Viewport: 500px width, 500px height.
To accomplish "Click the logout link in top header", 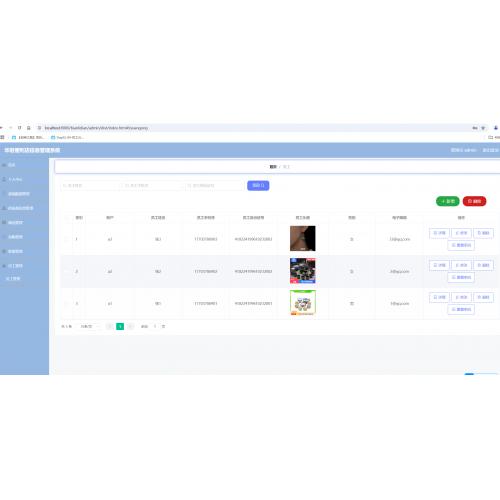I will (490, 150).
